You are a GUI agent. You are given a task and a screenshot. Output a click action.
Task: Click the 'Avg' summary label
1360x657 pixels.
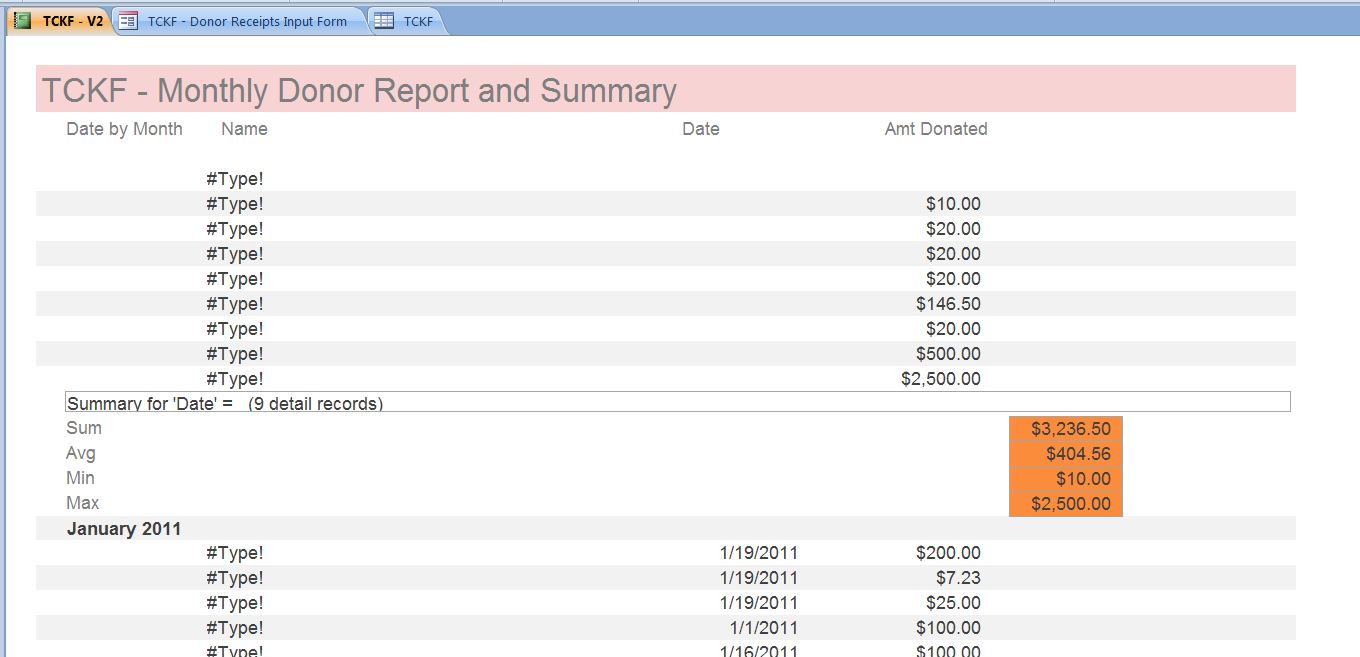(81, 453)
